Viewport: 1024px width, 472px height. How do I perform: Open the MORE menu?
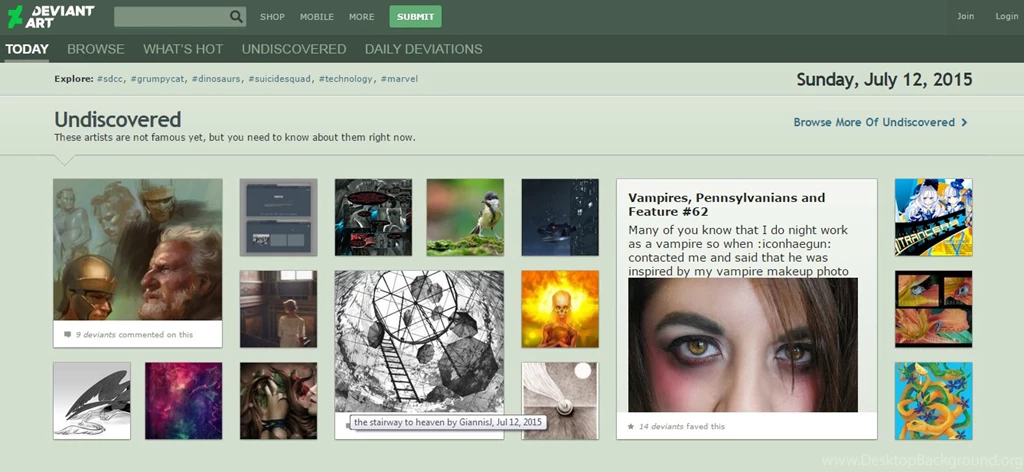[362, 17]
